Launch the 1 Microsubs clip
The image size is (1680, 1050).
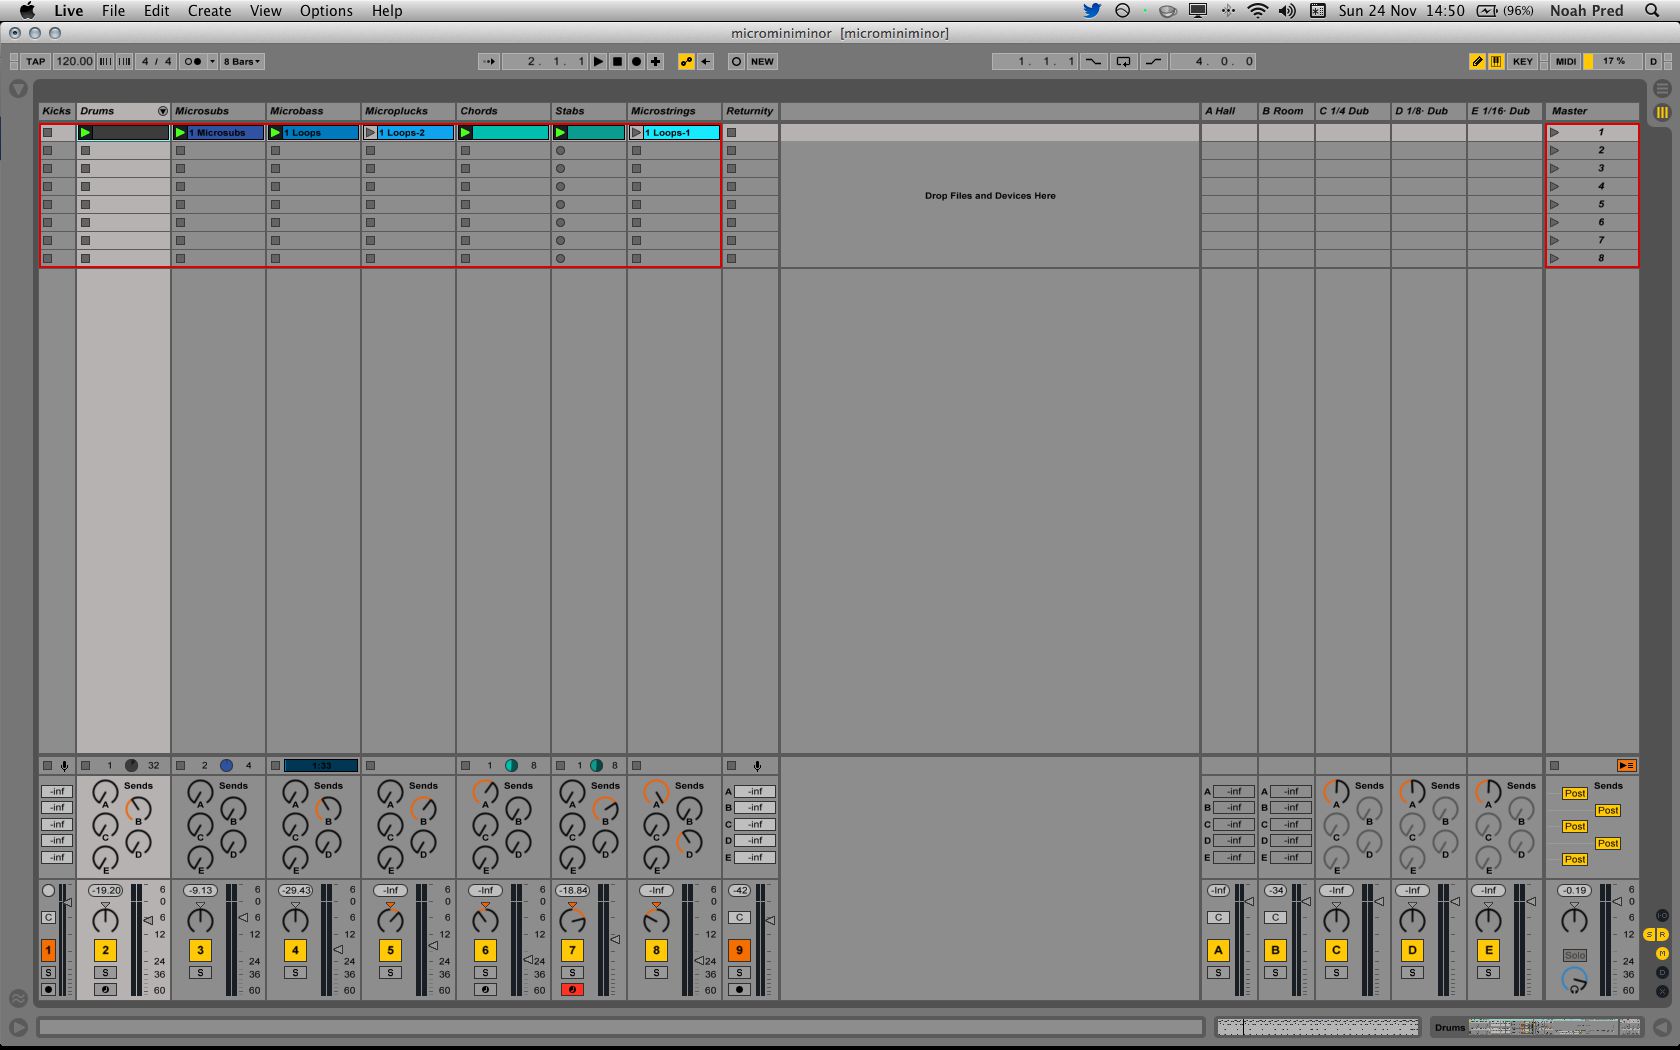click(x=180, y=132)
